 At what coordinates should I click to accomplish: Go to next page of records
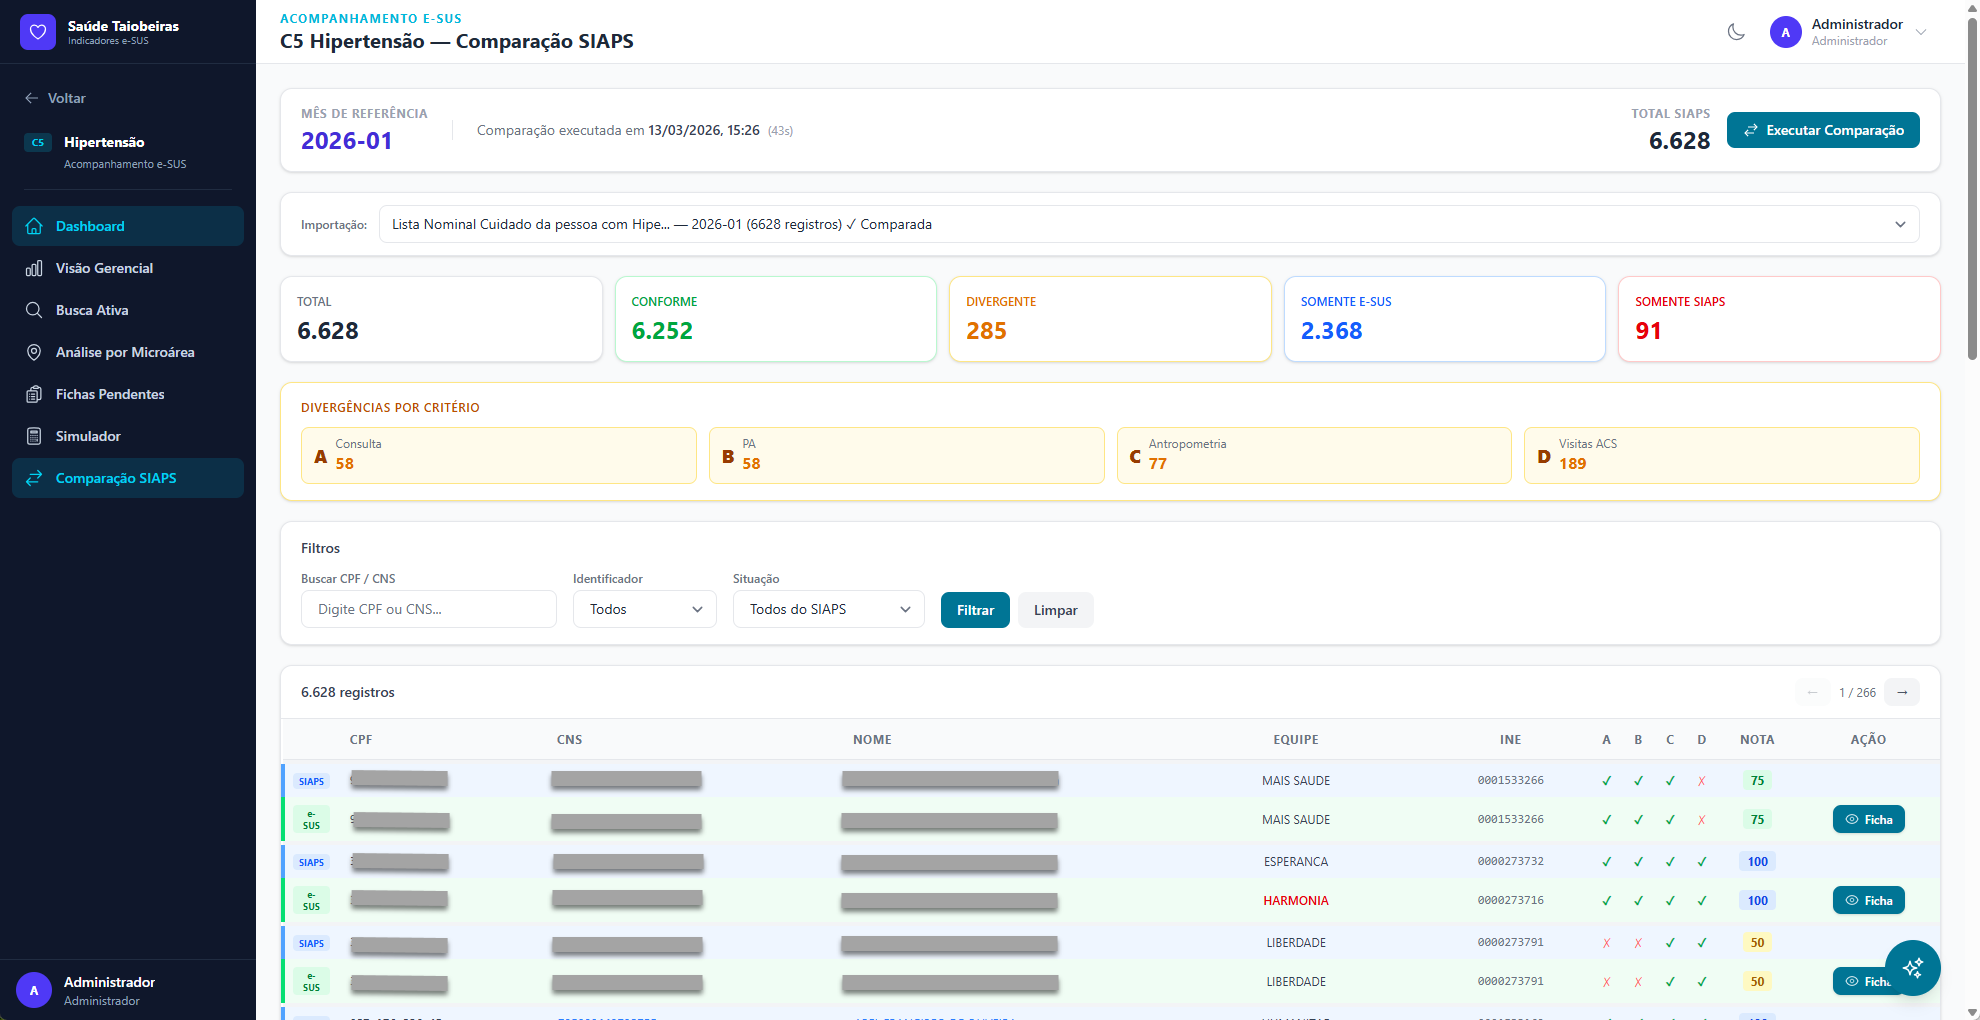click(1901, 692)
